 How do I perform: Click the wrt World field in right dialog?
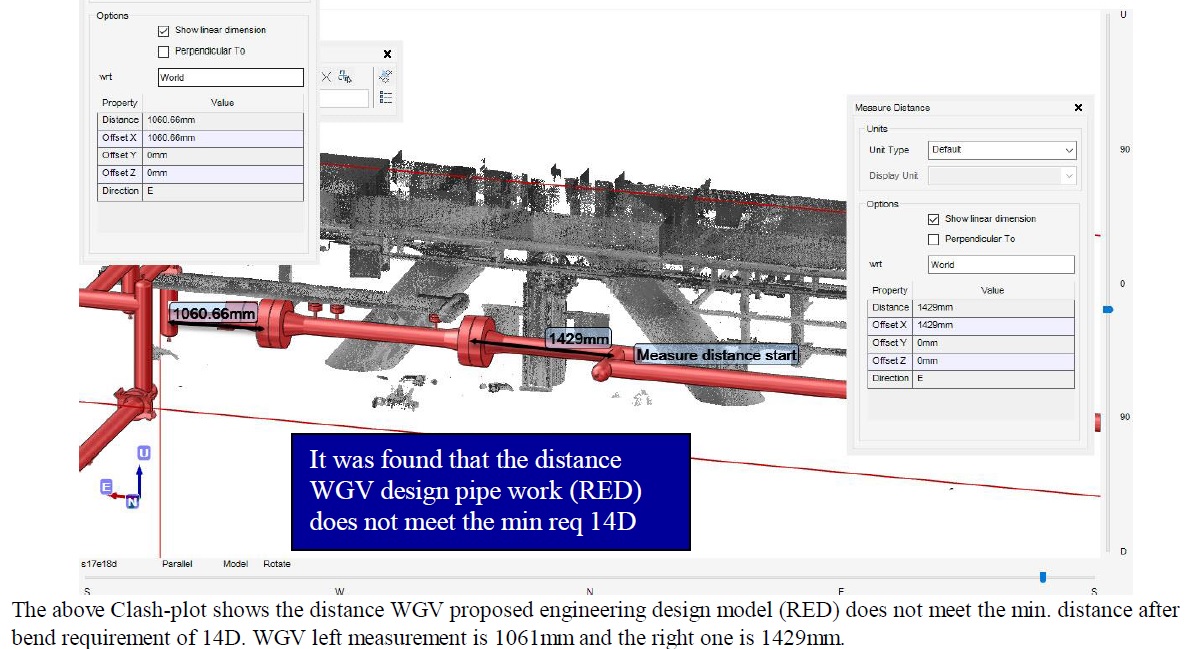coord(1001,265)
